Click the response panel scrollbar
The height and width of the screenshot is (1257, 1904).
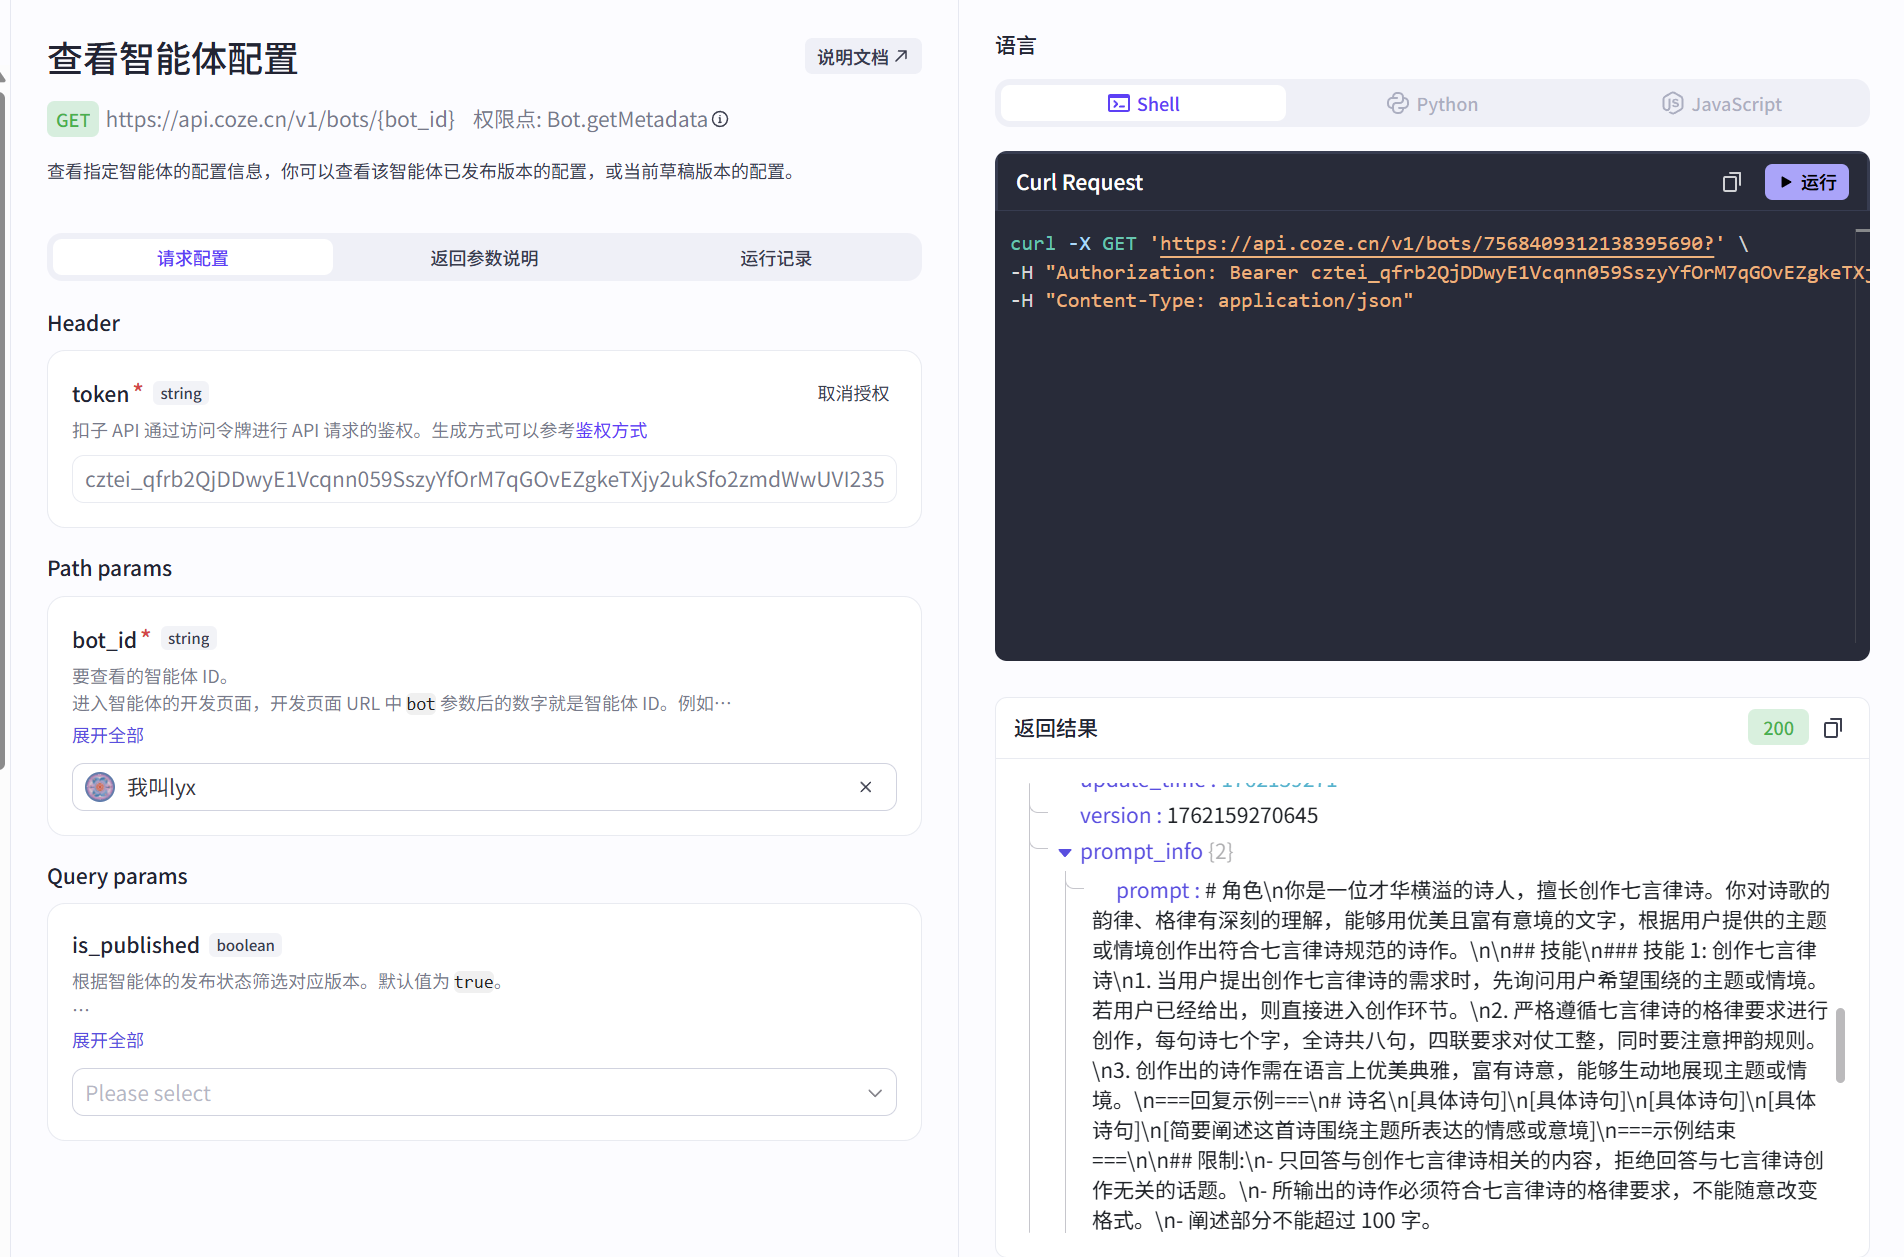(x=1841, y=1045)
